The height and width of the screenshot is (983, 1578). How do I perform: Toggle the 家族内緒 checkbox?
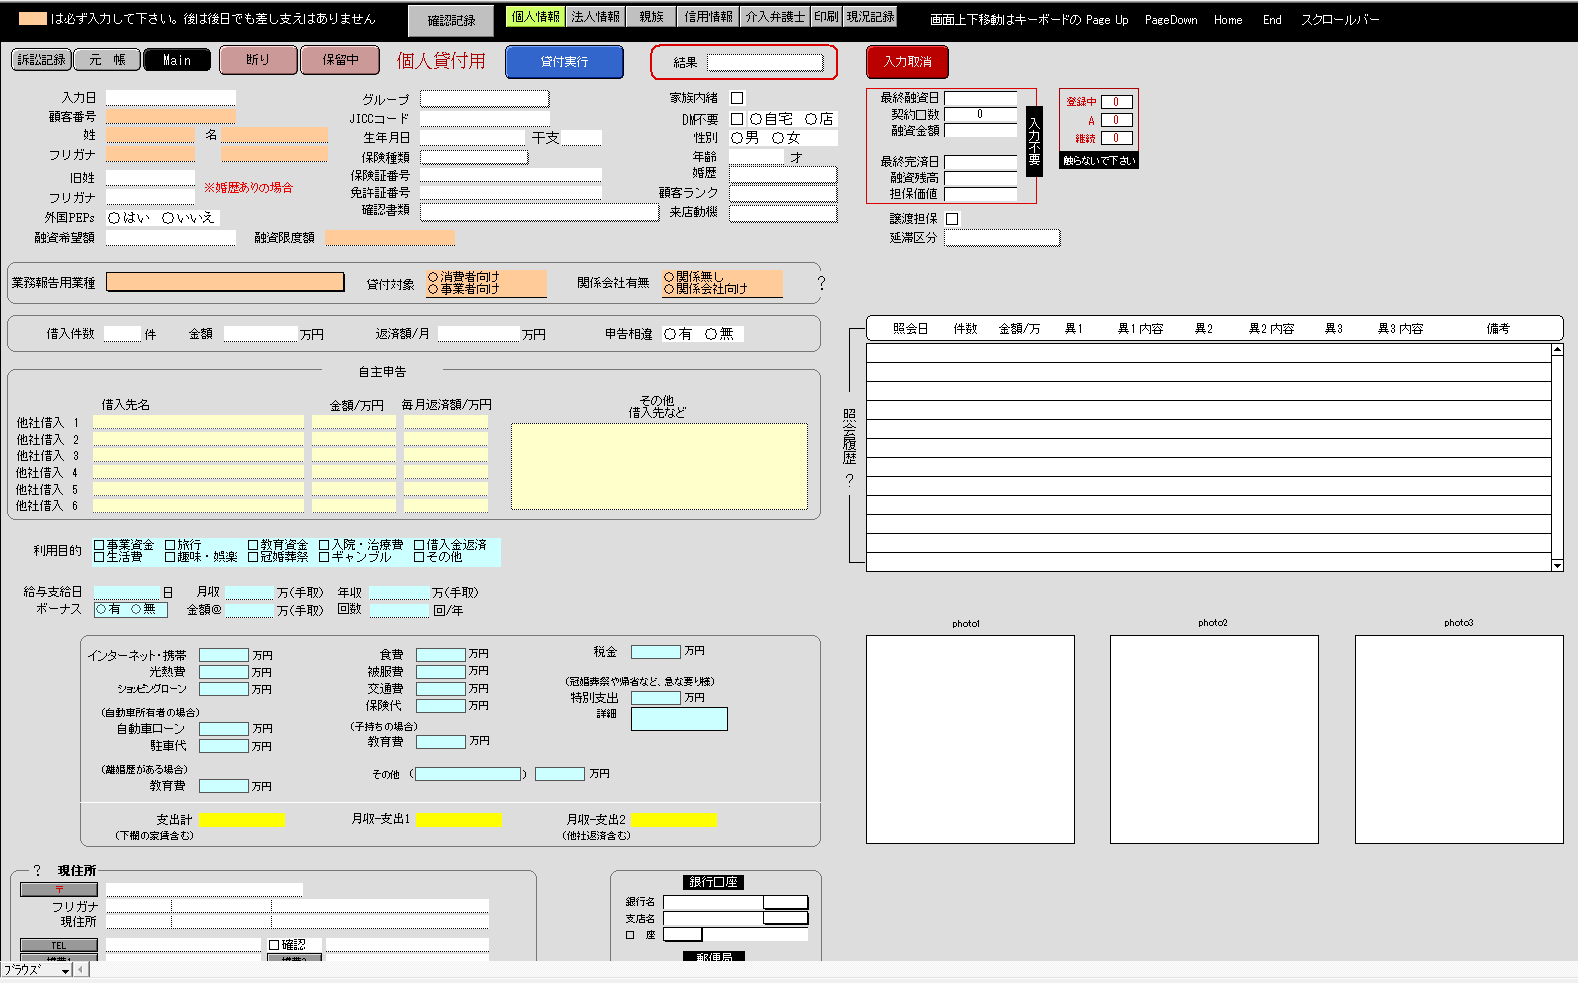737,98
